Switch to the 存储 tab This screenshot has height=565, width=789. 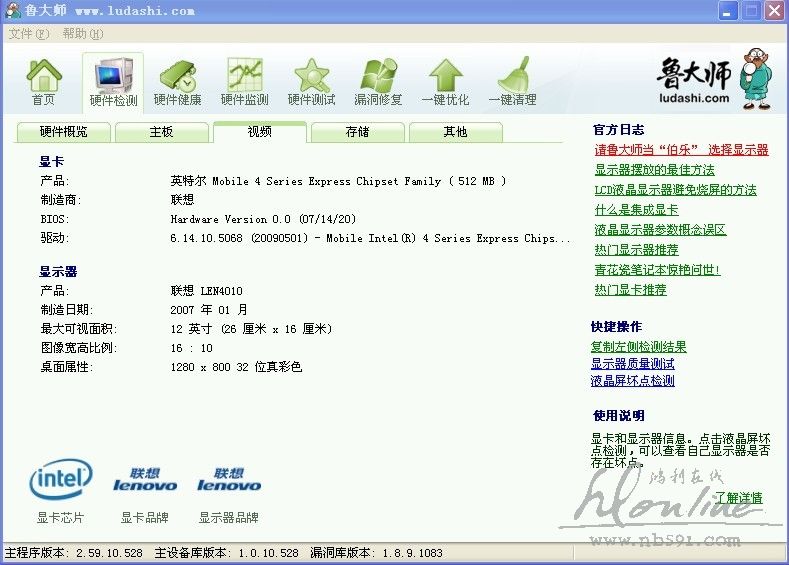(x=357, y=132)
